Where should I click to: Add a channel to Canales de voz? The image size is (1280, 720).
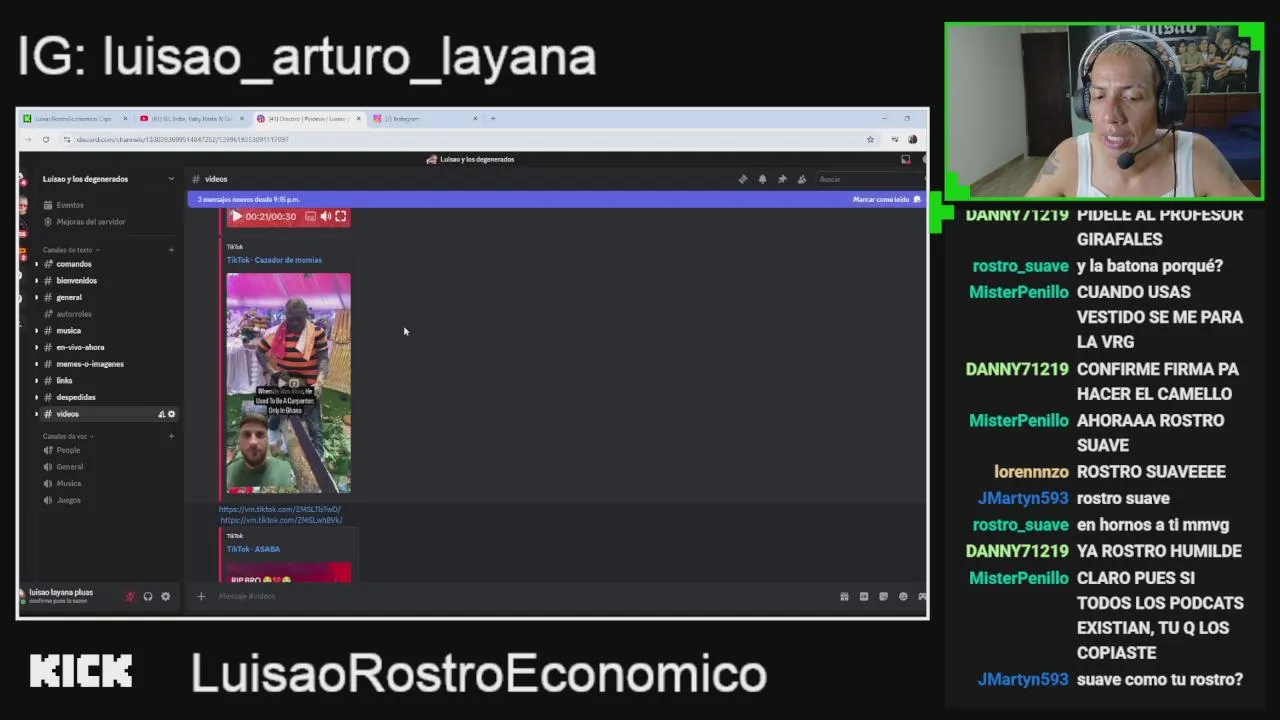pos(171,436)
